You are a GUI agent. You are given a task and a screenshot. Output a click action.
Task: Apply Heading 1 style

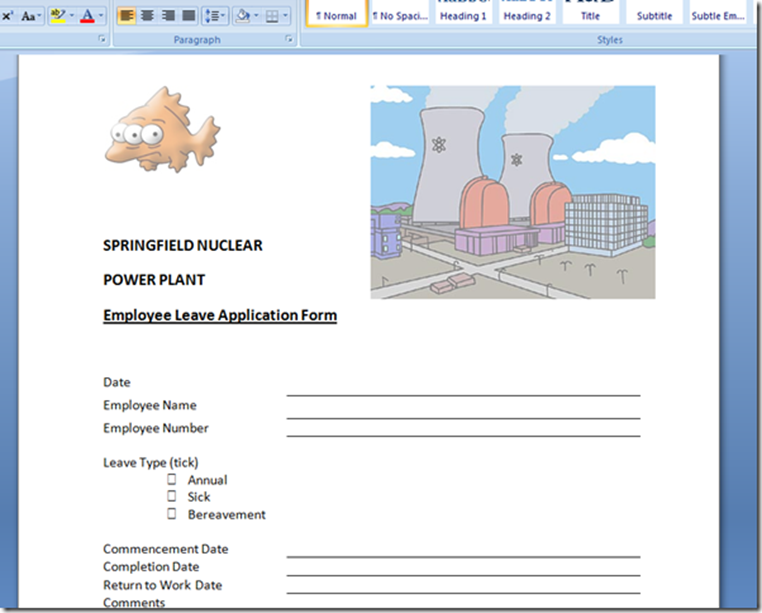pos(463,14)
